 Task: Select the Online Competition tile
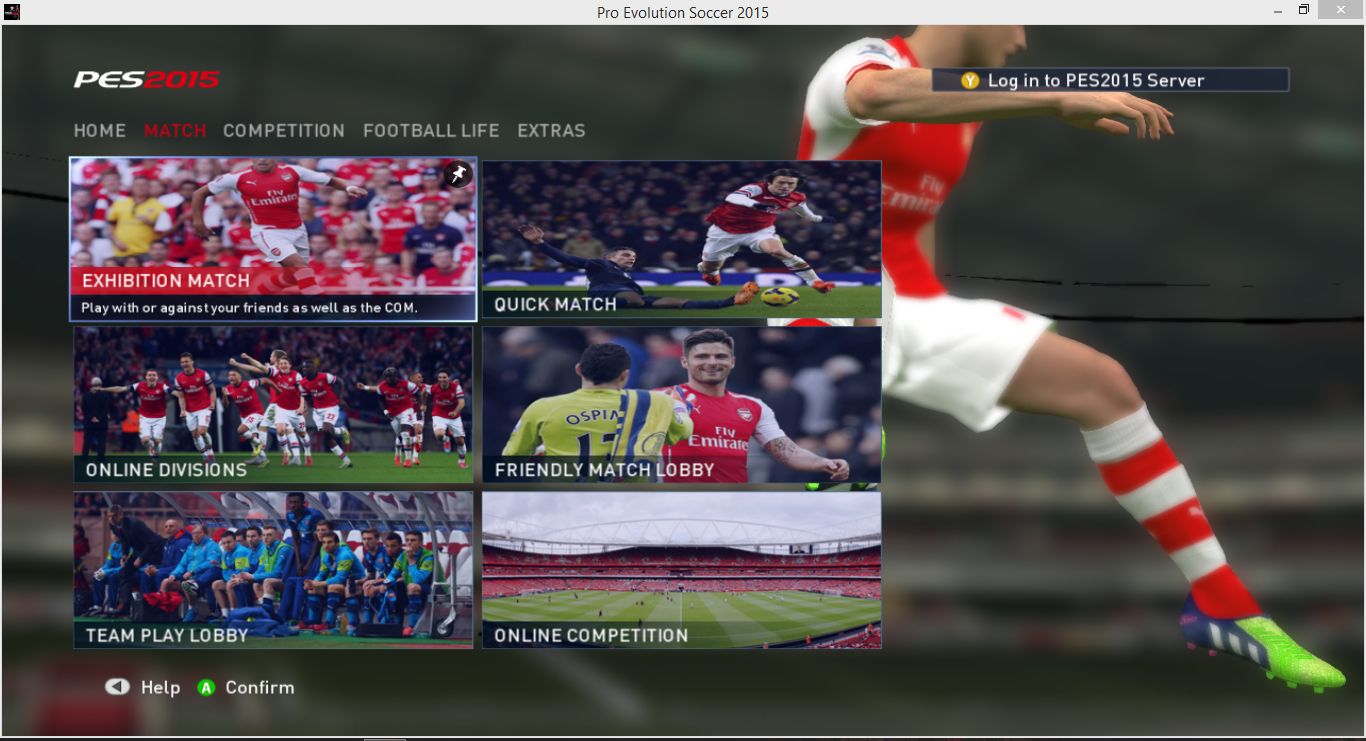(681, 570)
